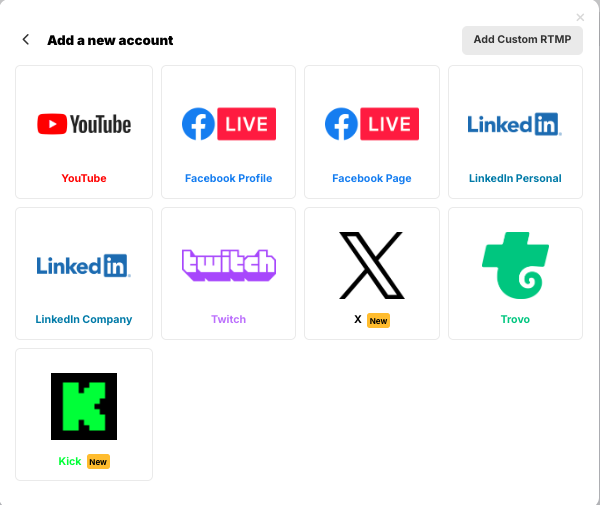Click the LinkedIn Personal text label
Image resolution: width=600 pixels, height=505 pixels.
tap(515, 178)
